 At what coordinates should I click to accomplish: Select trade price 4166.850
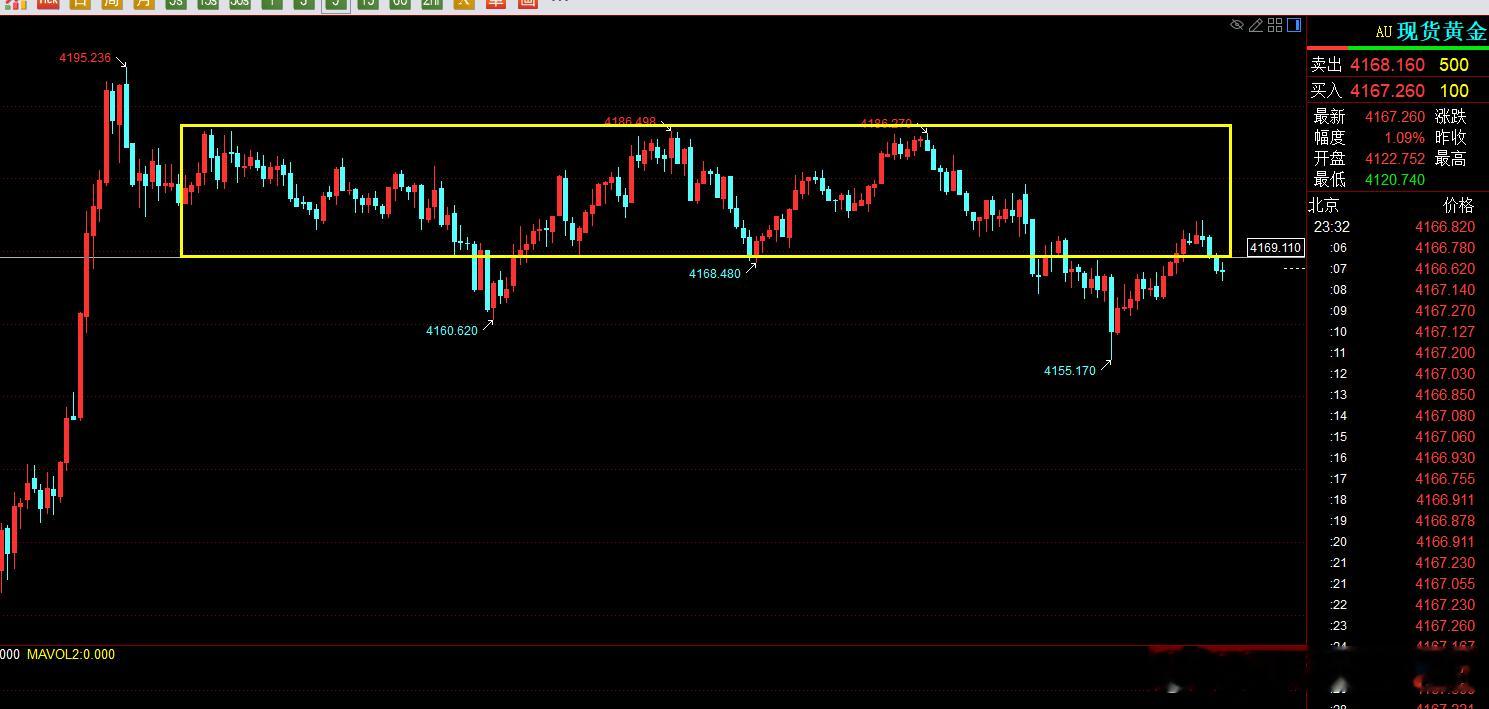point(1445,395)
